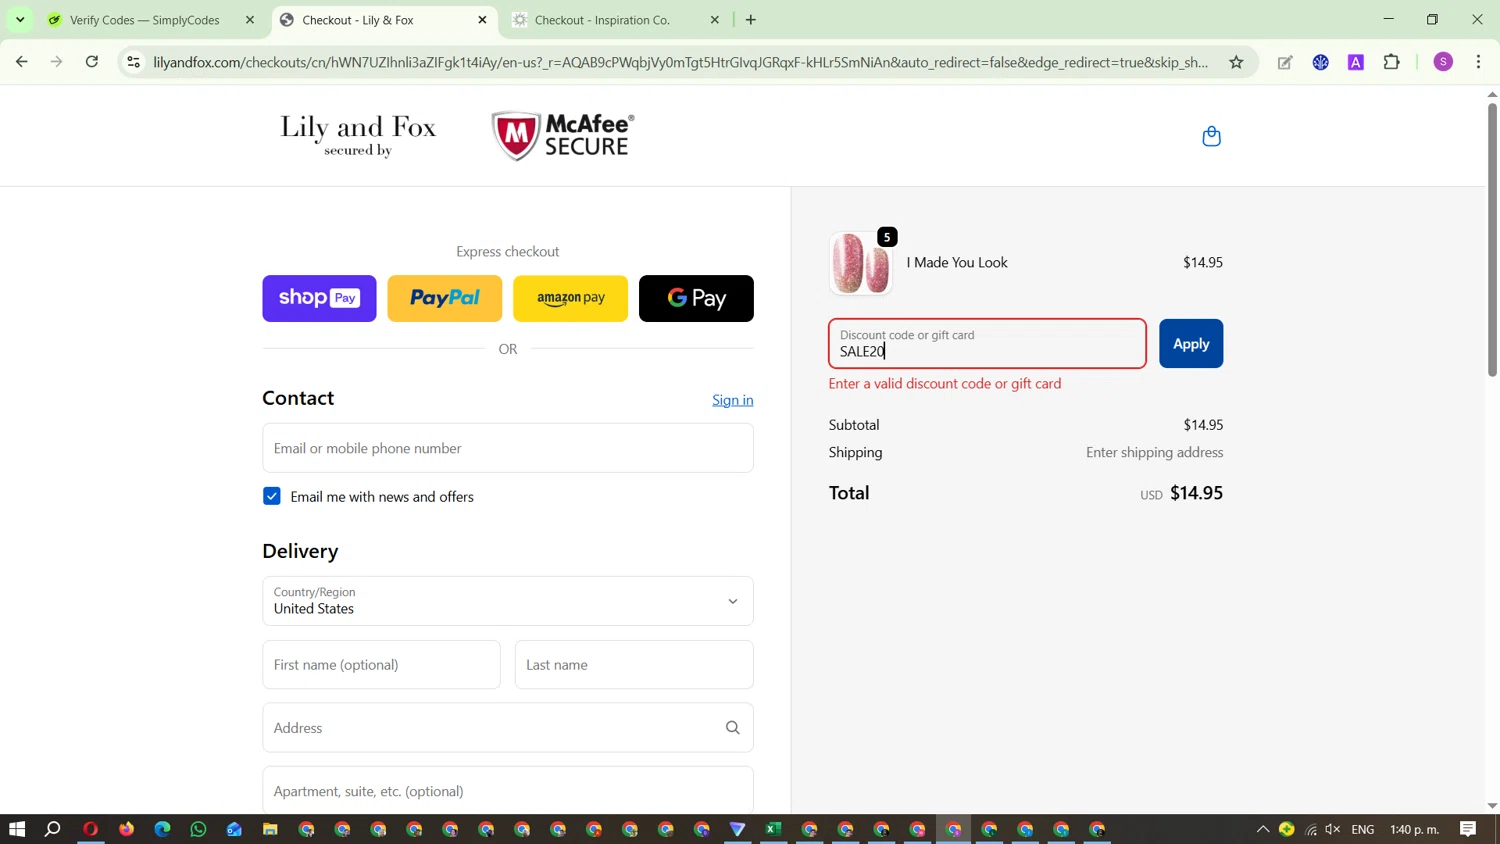The width and height of the screenshot is (1500, 844).
Task: Bookmark this page with the star icon
Action: tap(1236, 62)
